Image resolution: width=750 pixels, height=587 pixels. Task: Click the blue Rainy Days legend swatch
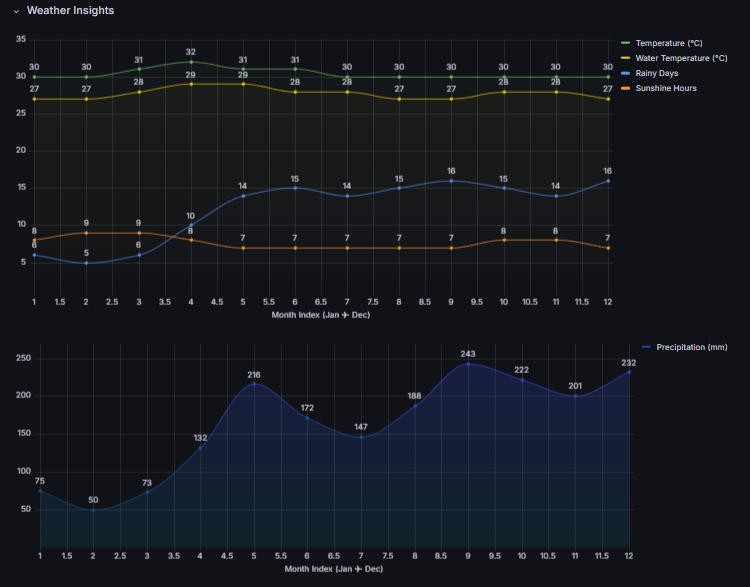coord(626,73)
